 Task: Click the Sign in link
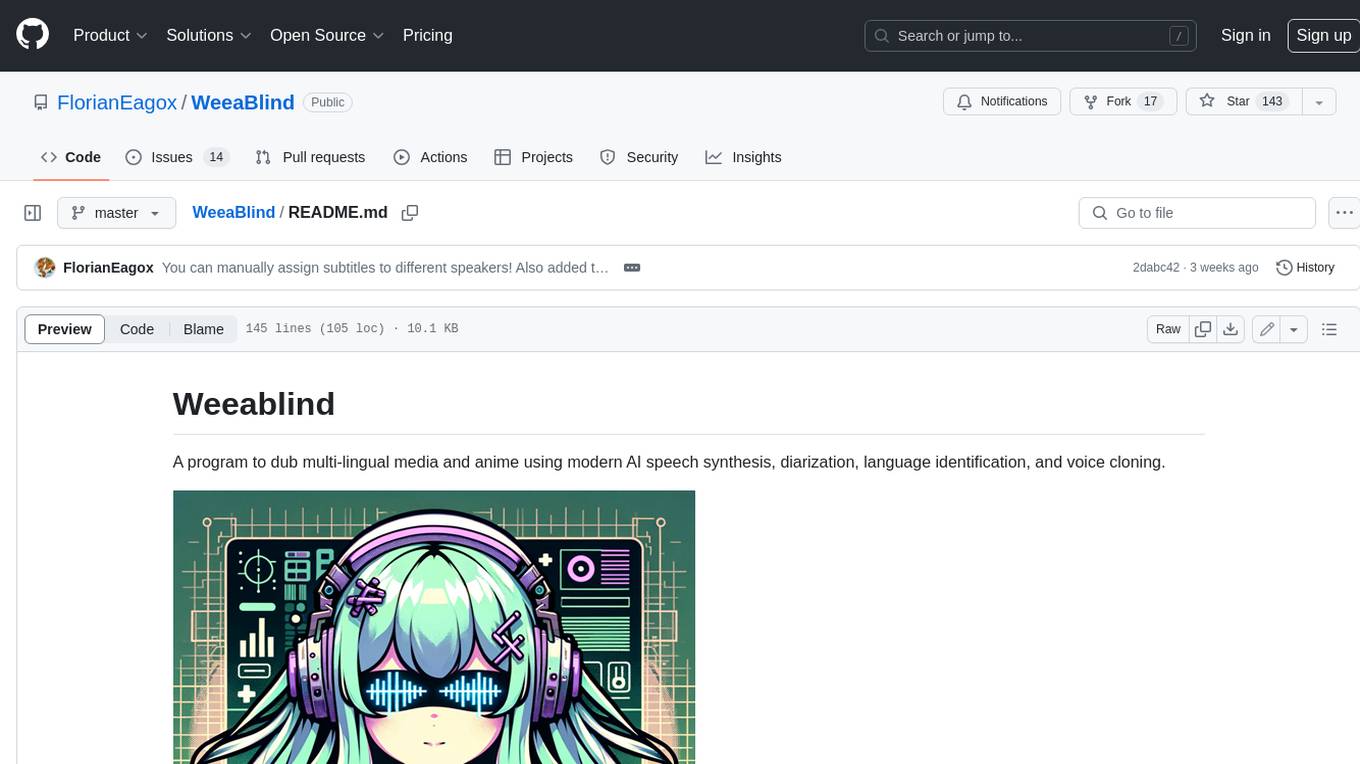coord(1245,35)
